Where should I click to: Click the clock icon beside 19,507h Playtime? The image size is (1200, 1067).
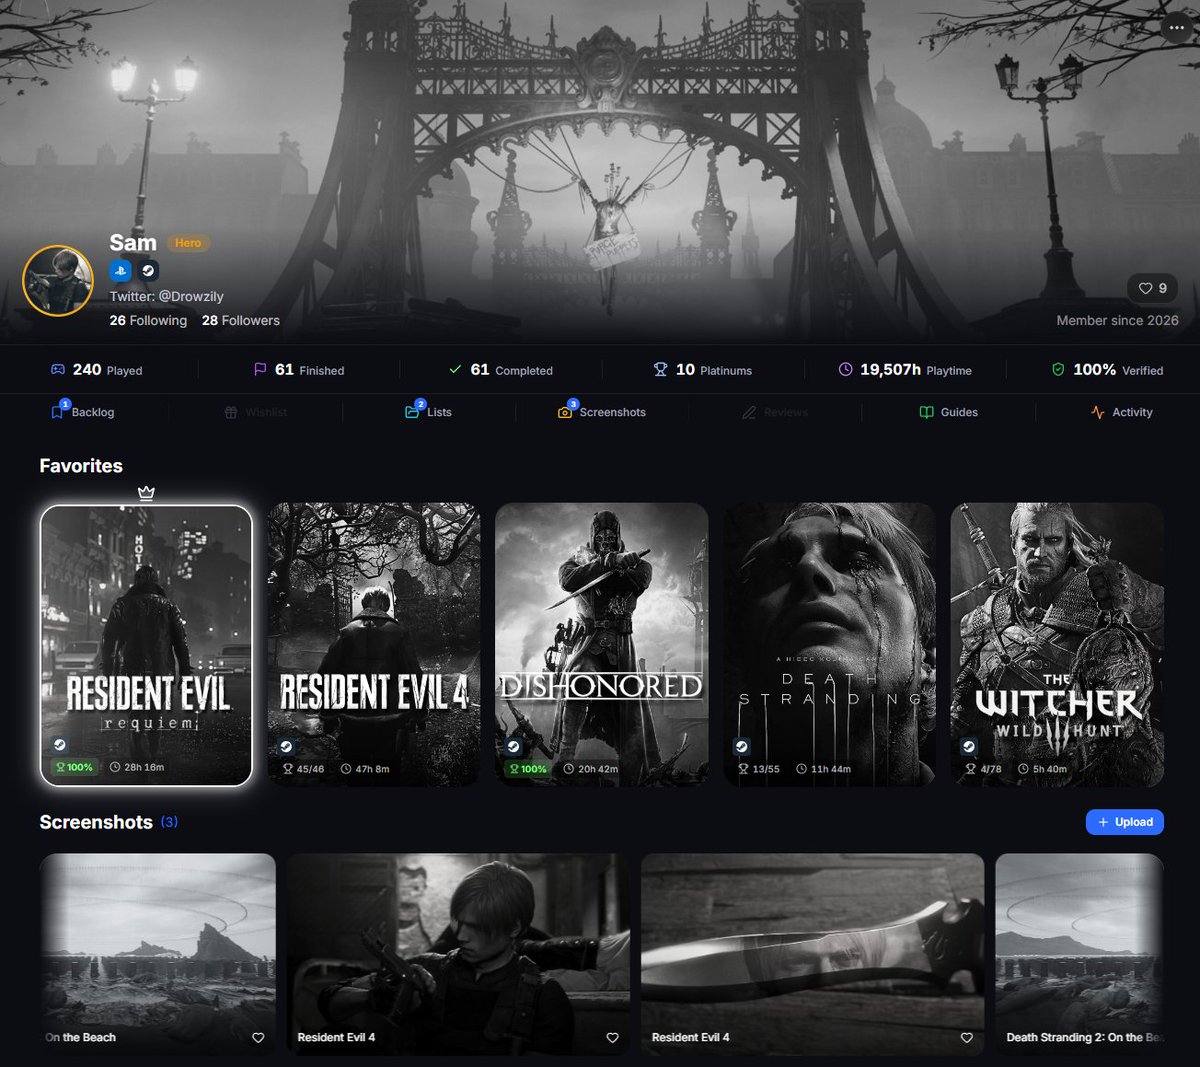[x=845, y=370]
